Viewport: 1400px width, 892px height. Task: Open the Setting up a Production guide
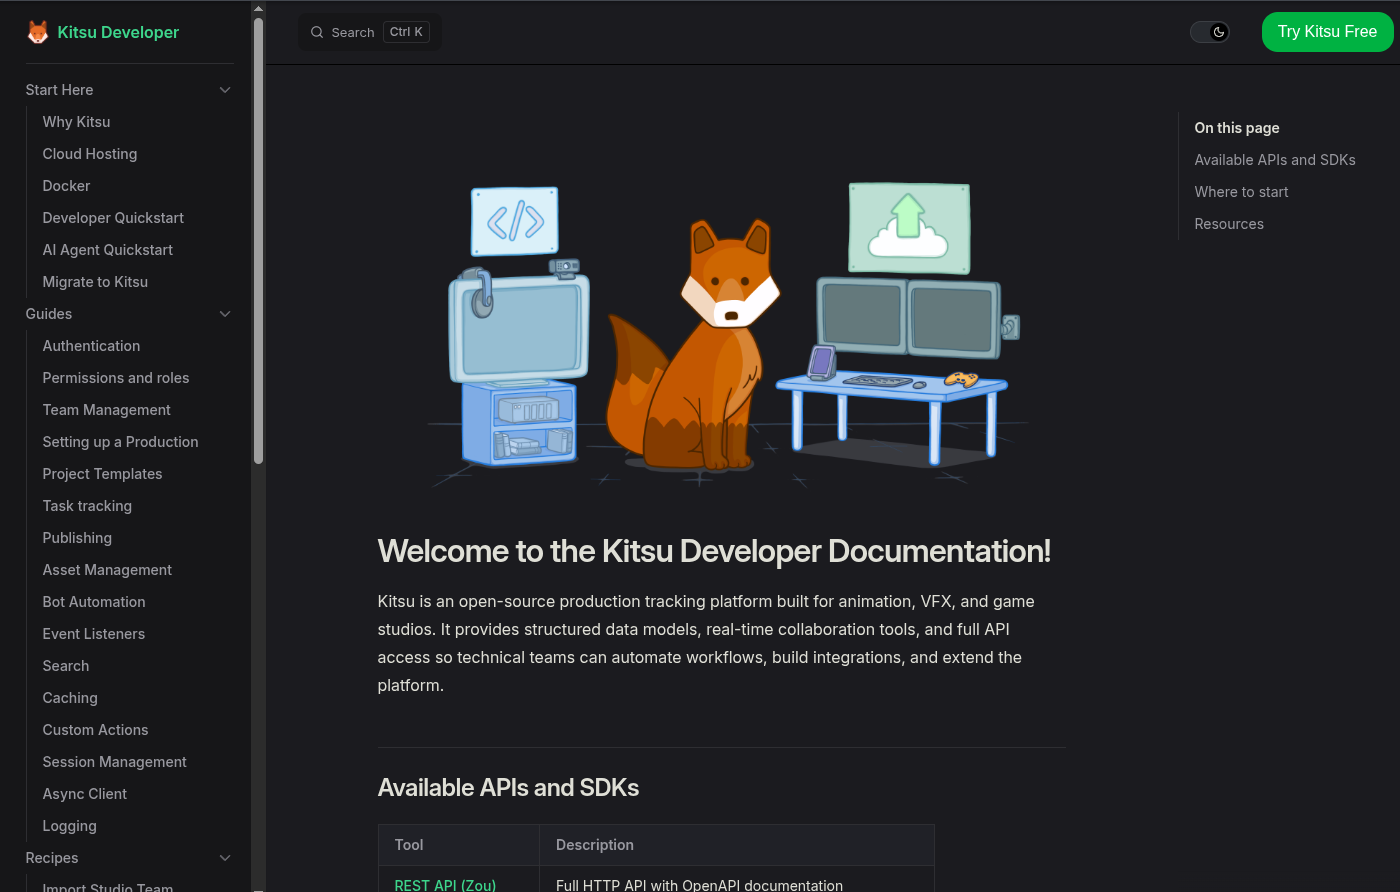[120, 442]
